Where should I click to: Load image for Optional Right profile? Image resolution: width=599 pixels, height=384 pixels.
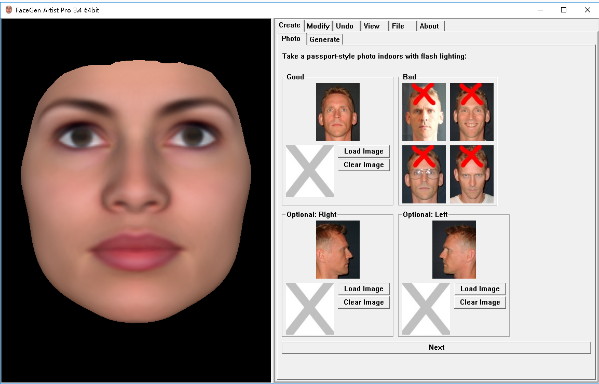pos(364,289)
